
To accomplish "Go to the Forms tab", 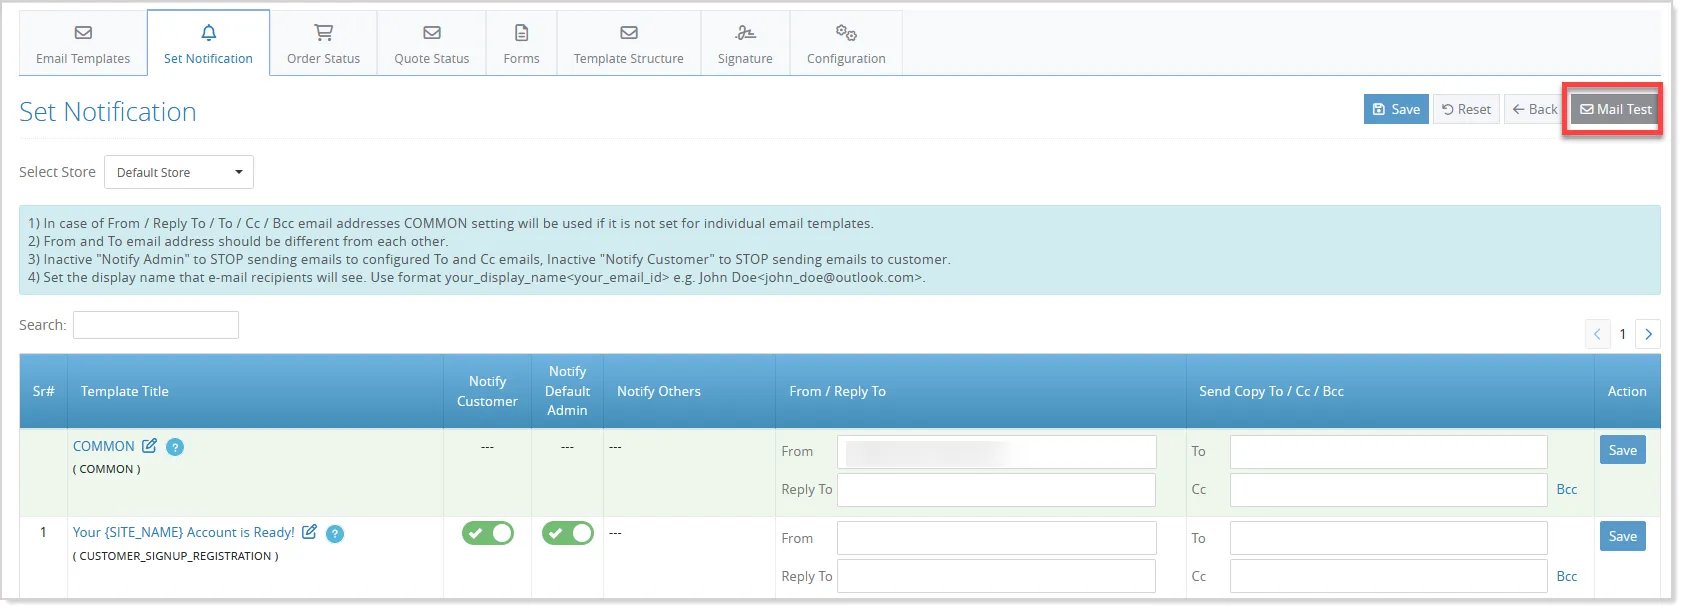I will (x=521, y=44).
